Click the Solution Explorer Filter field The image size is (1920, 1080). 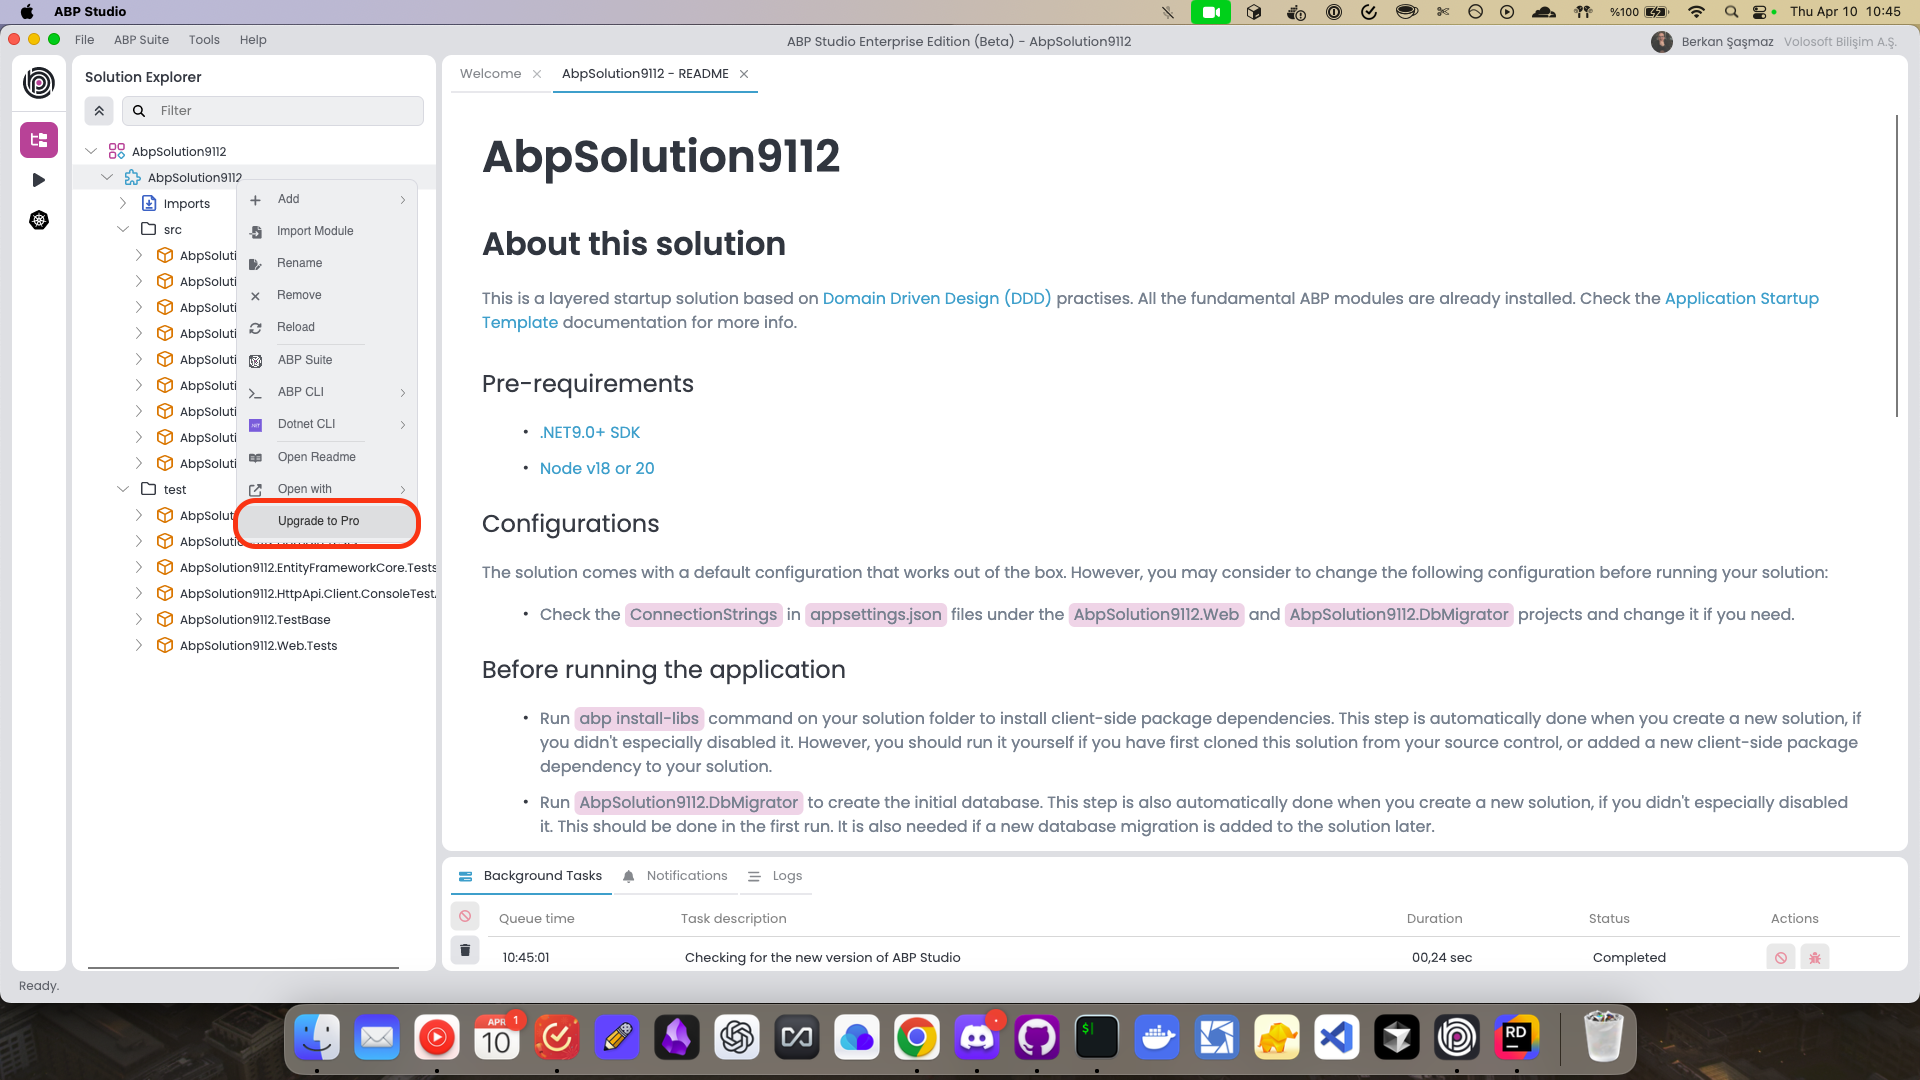[285, 111]
